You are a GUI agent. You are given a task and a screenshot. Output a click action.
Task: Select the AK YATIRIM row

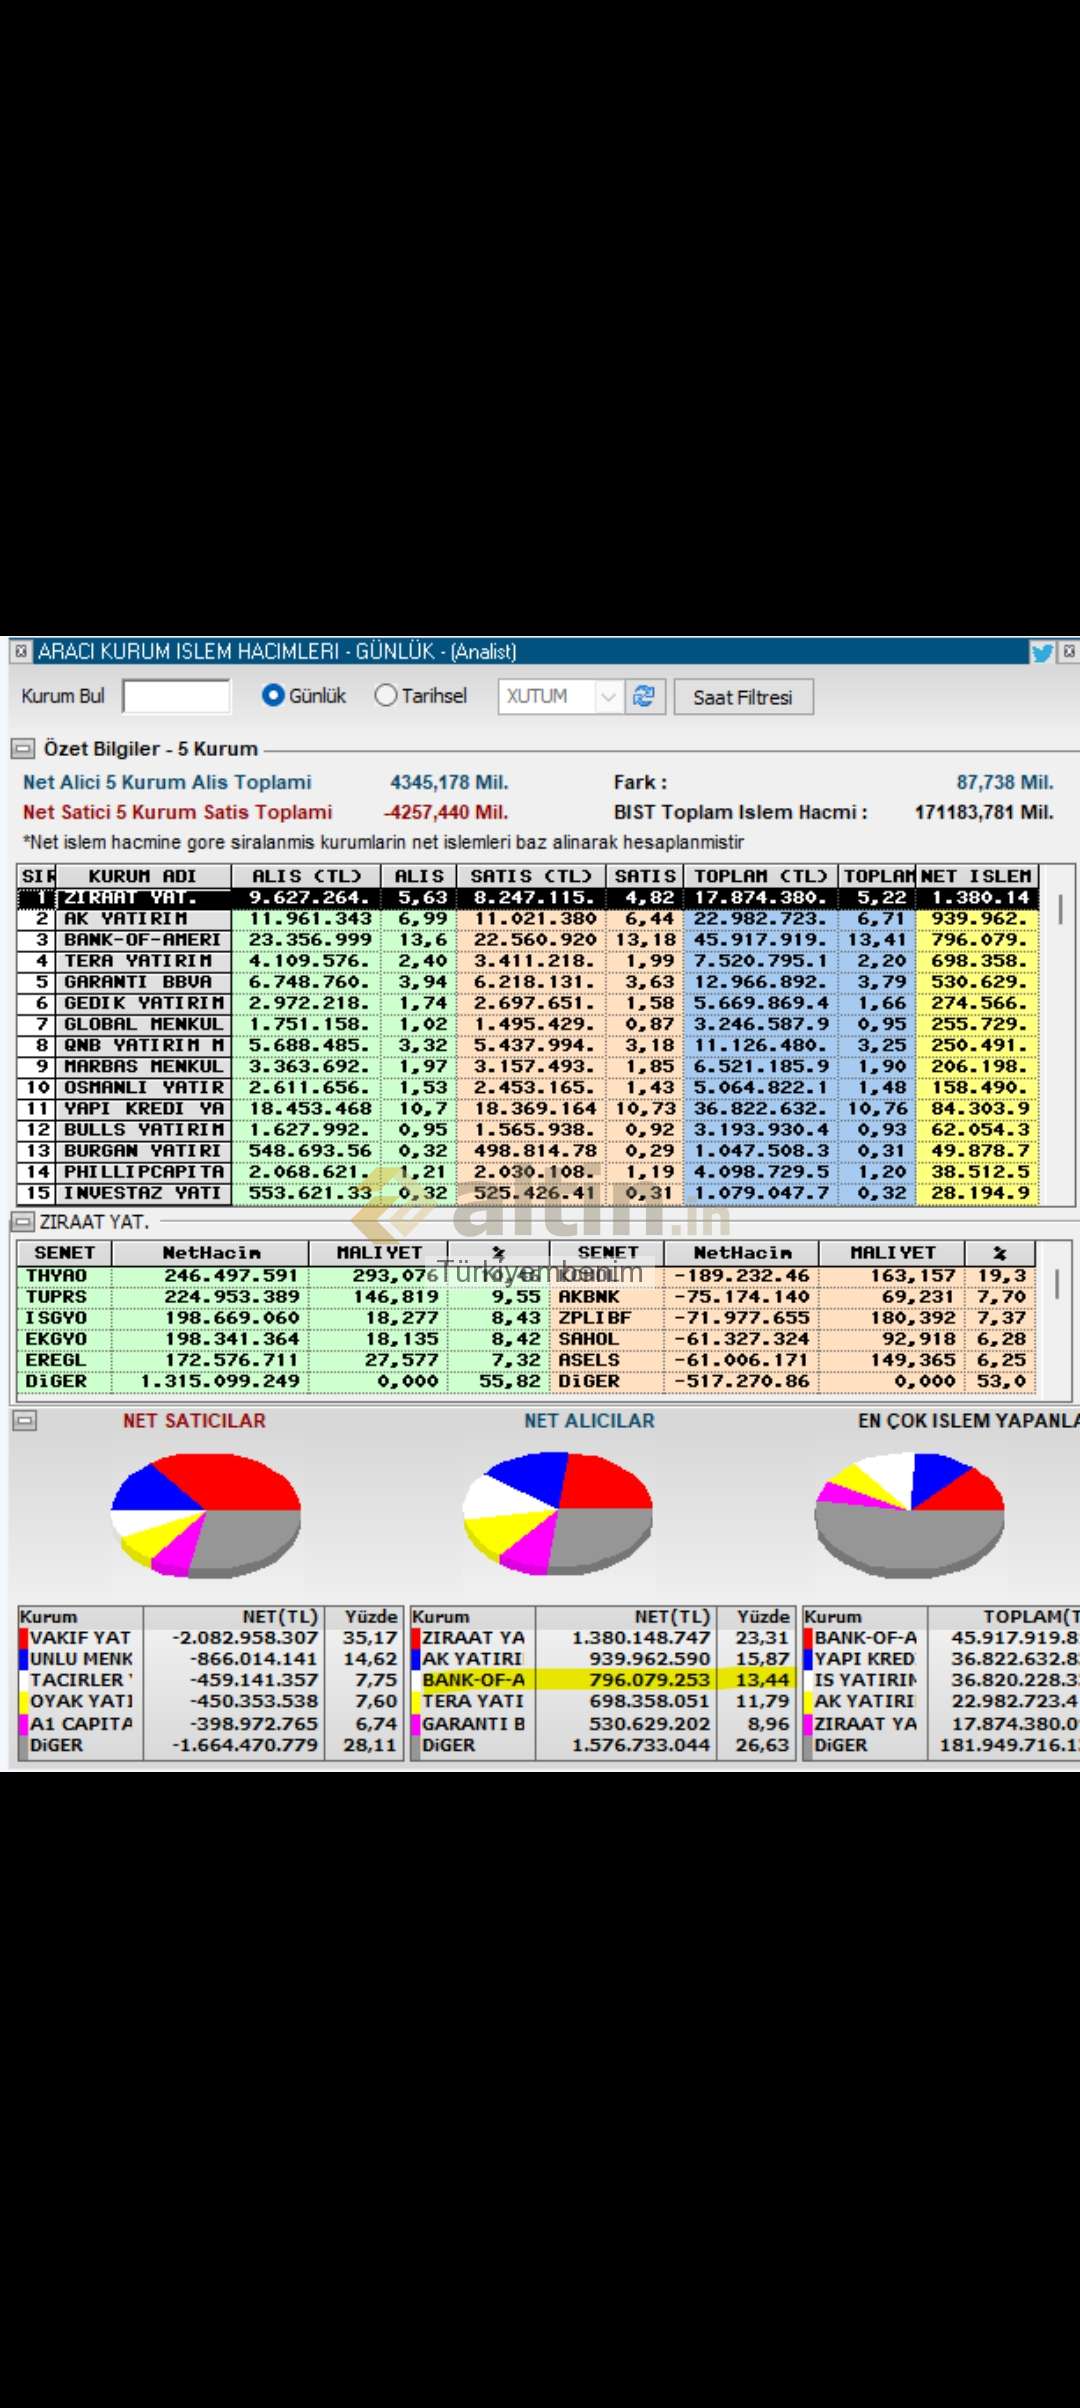click(x=528, y=918)
